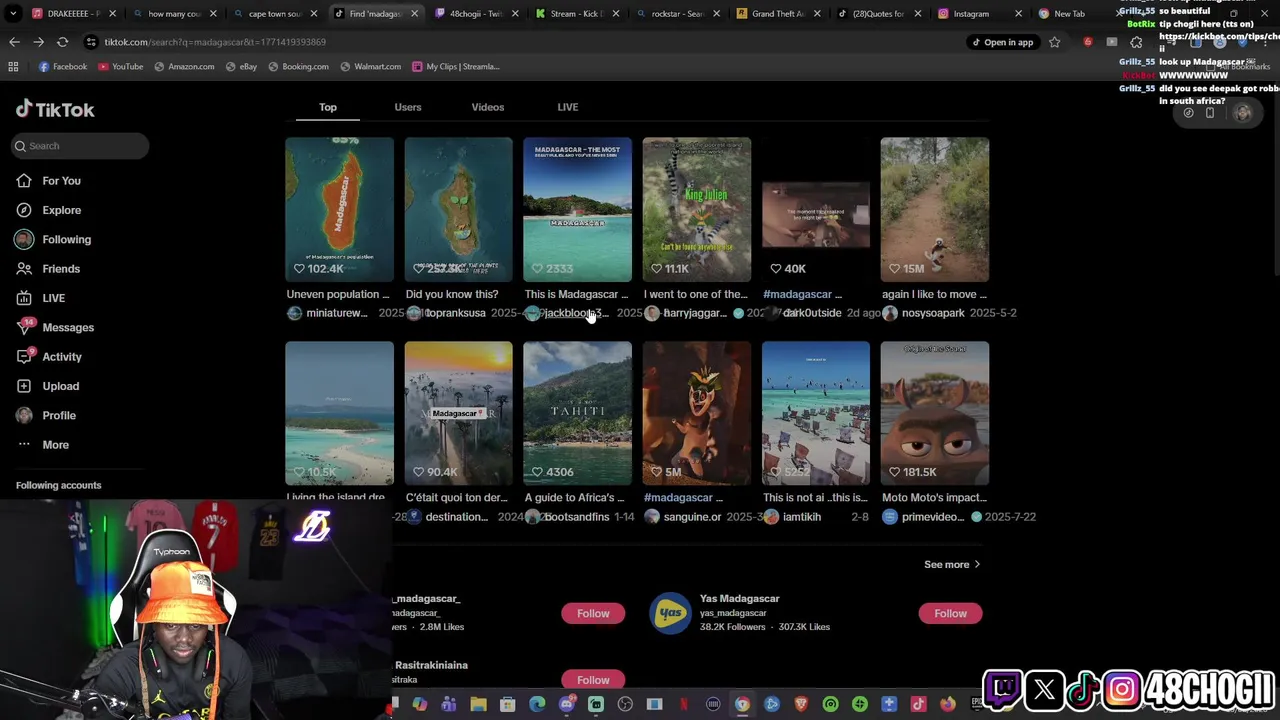
Task: Open the Friends page
Action: coord(48,269)
